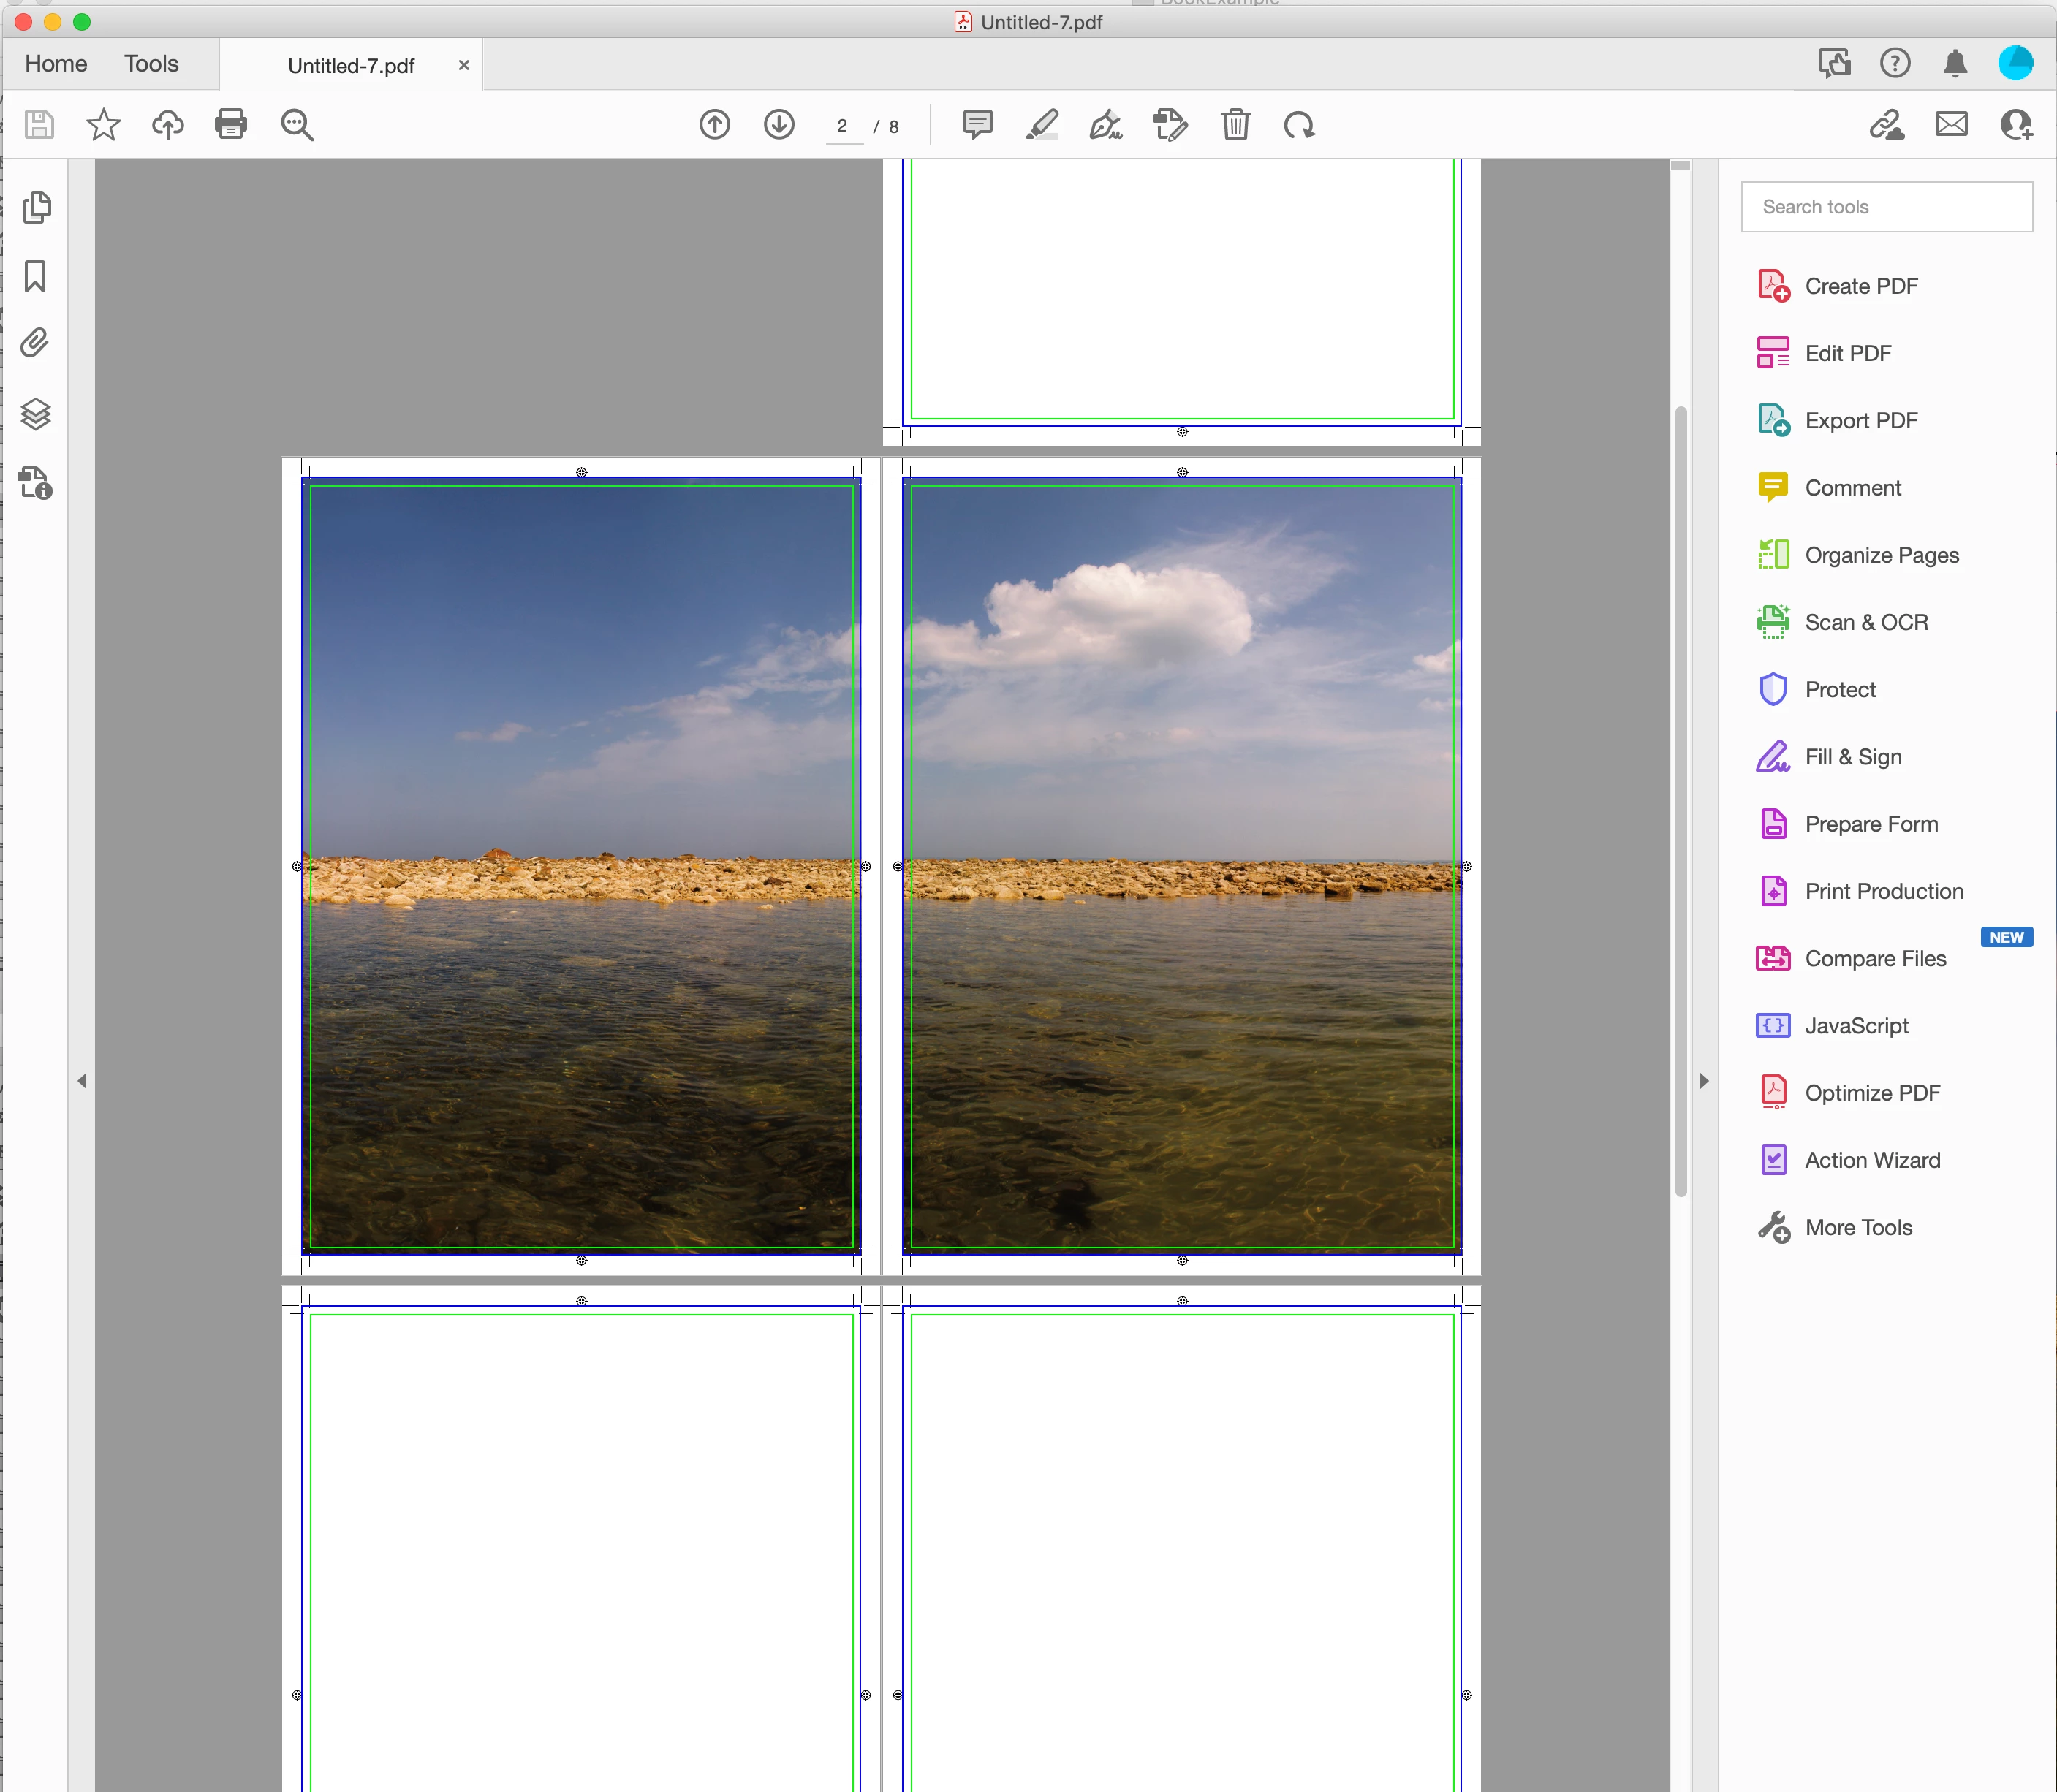Switch to the Home tab
The image size is (2057, 1792).
pyautogui.click(x=56, y=64)
